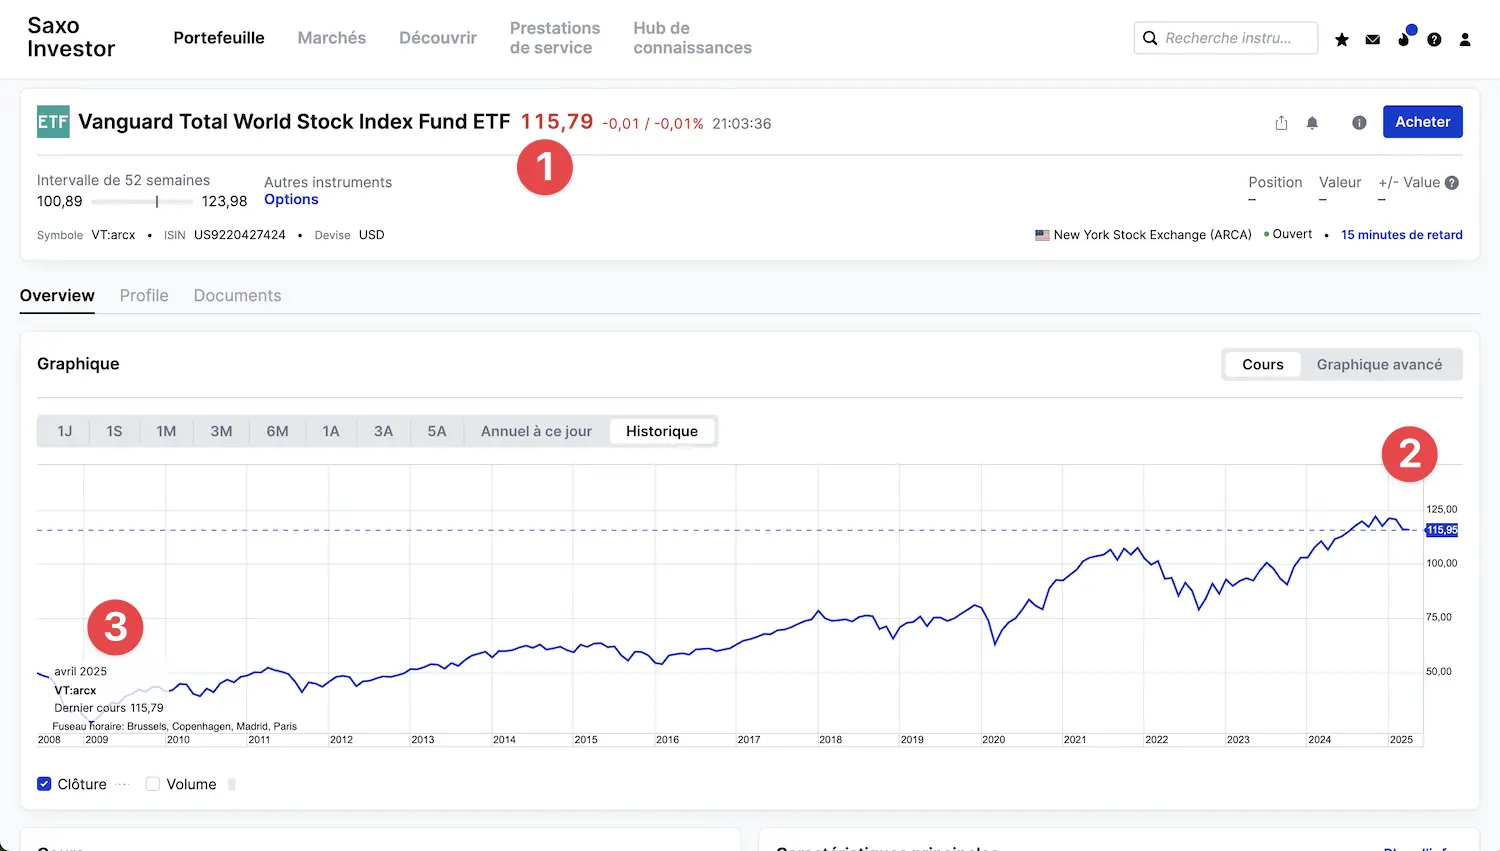This screenshot has width=1500, height=851.
Task: Click the Clôture line style swatch
Action: click(123, 784)
